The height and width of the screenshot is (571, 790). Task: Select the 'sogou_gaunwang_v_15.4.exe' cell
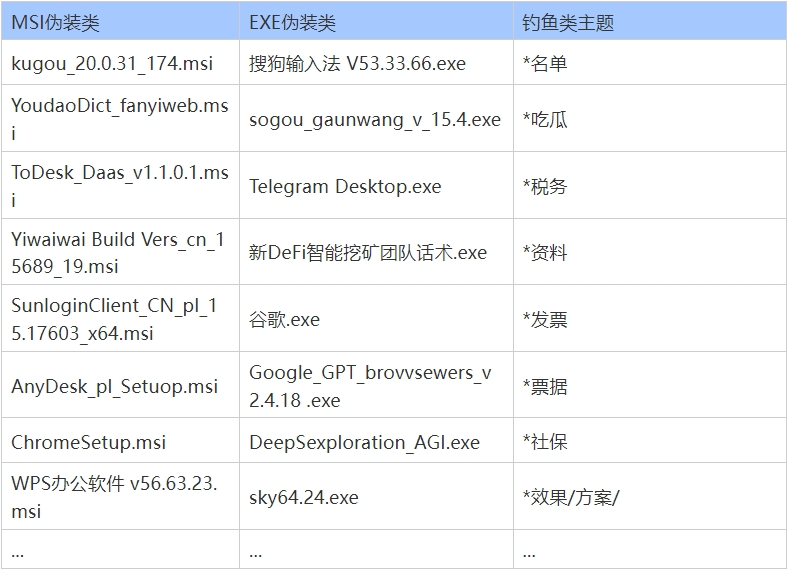tap(376, 118)
